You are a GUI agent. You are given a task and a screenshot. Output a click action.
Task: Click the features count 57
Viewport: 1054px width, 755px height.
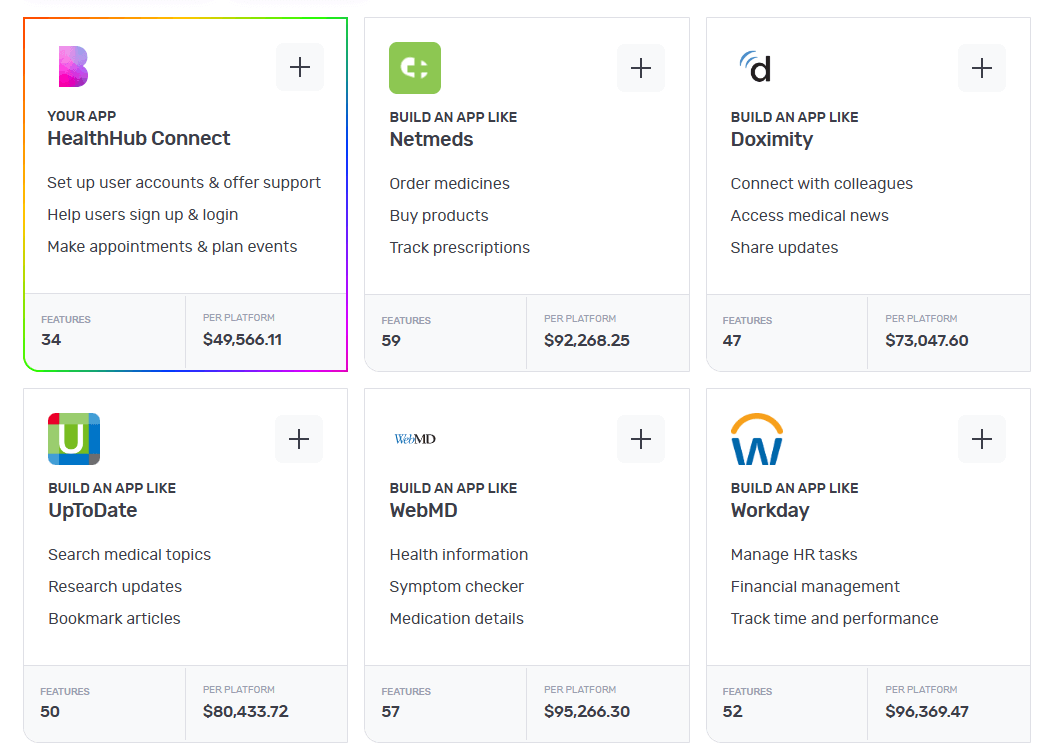[x=391, y=711]
